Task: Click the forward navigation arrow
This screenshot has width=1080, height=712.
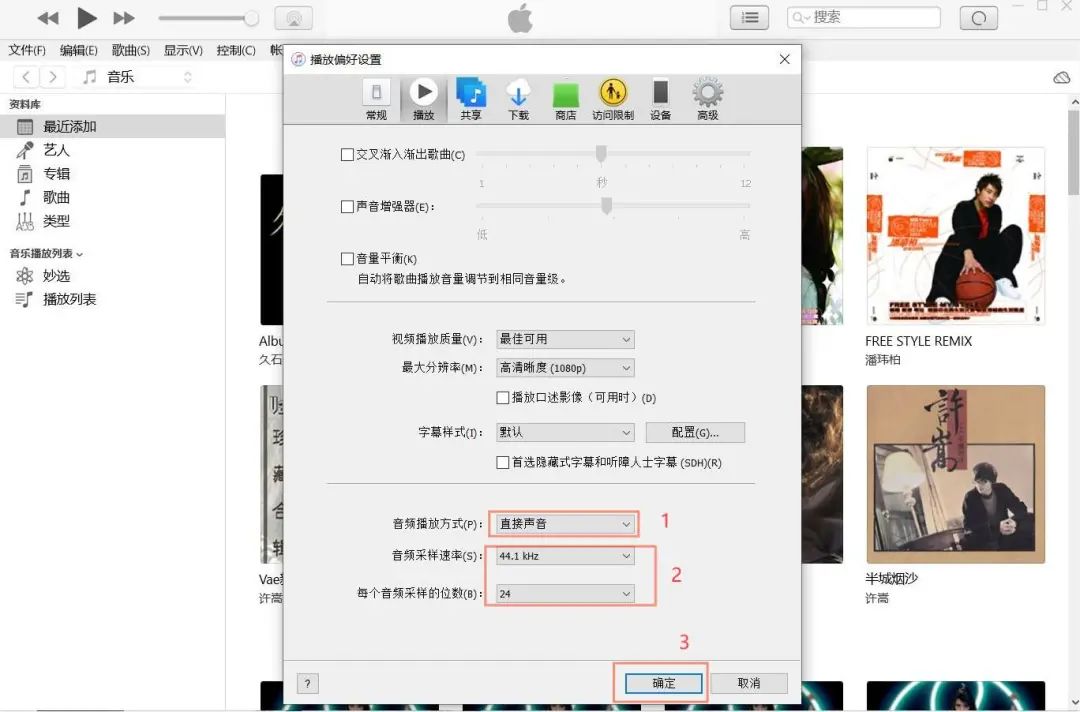Action: coord(52,76)
